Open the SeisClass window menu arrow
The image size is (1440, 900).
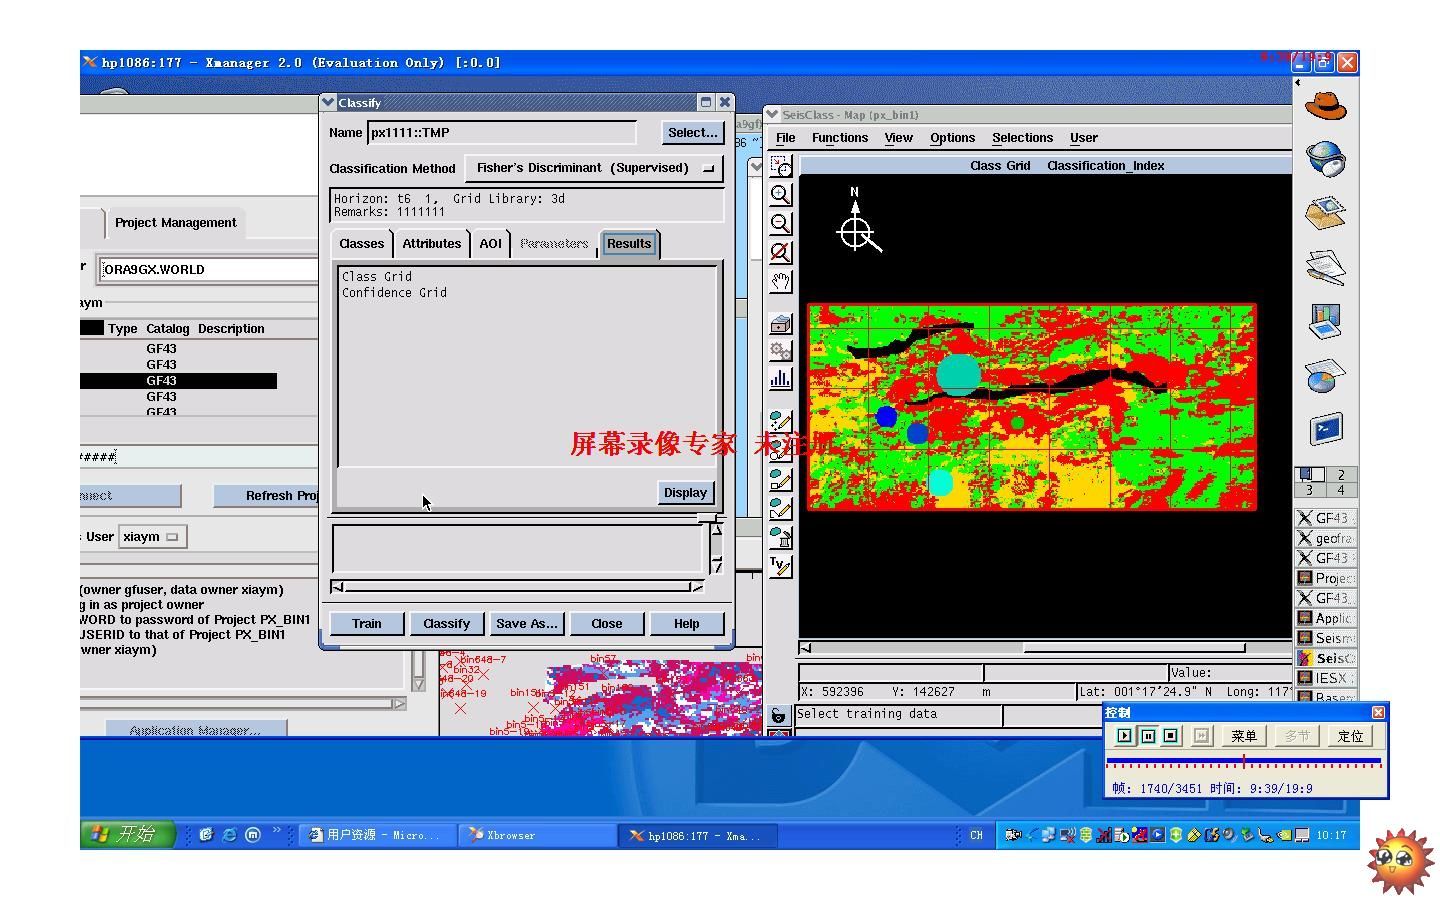pos(772,114)
